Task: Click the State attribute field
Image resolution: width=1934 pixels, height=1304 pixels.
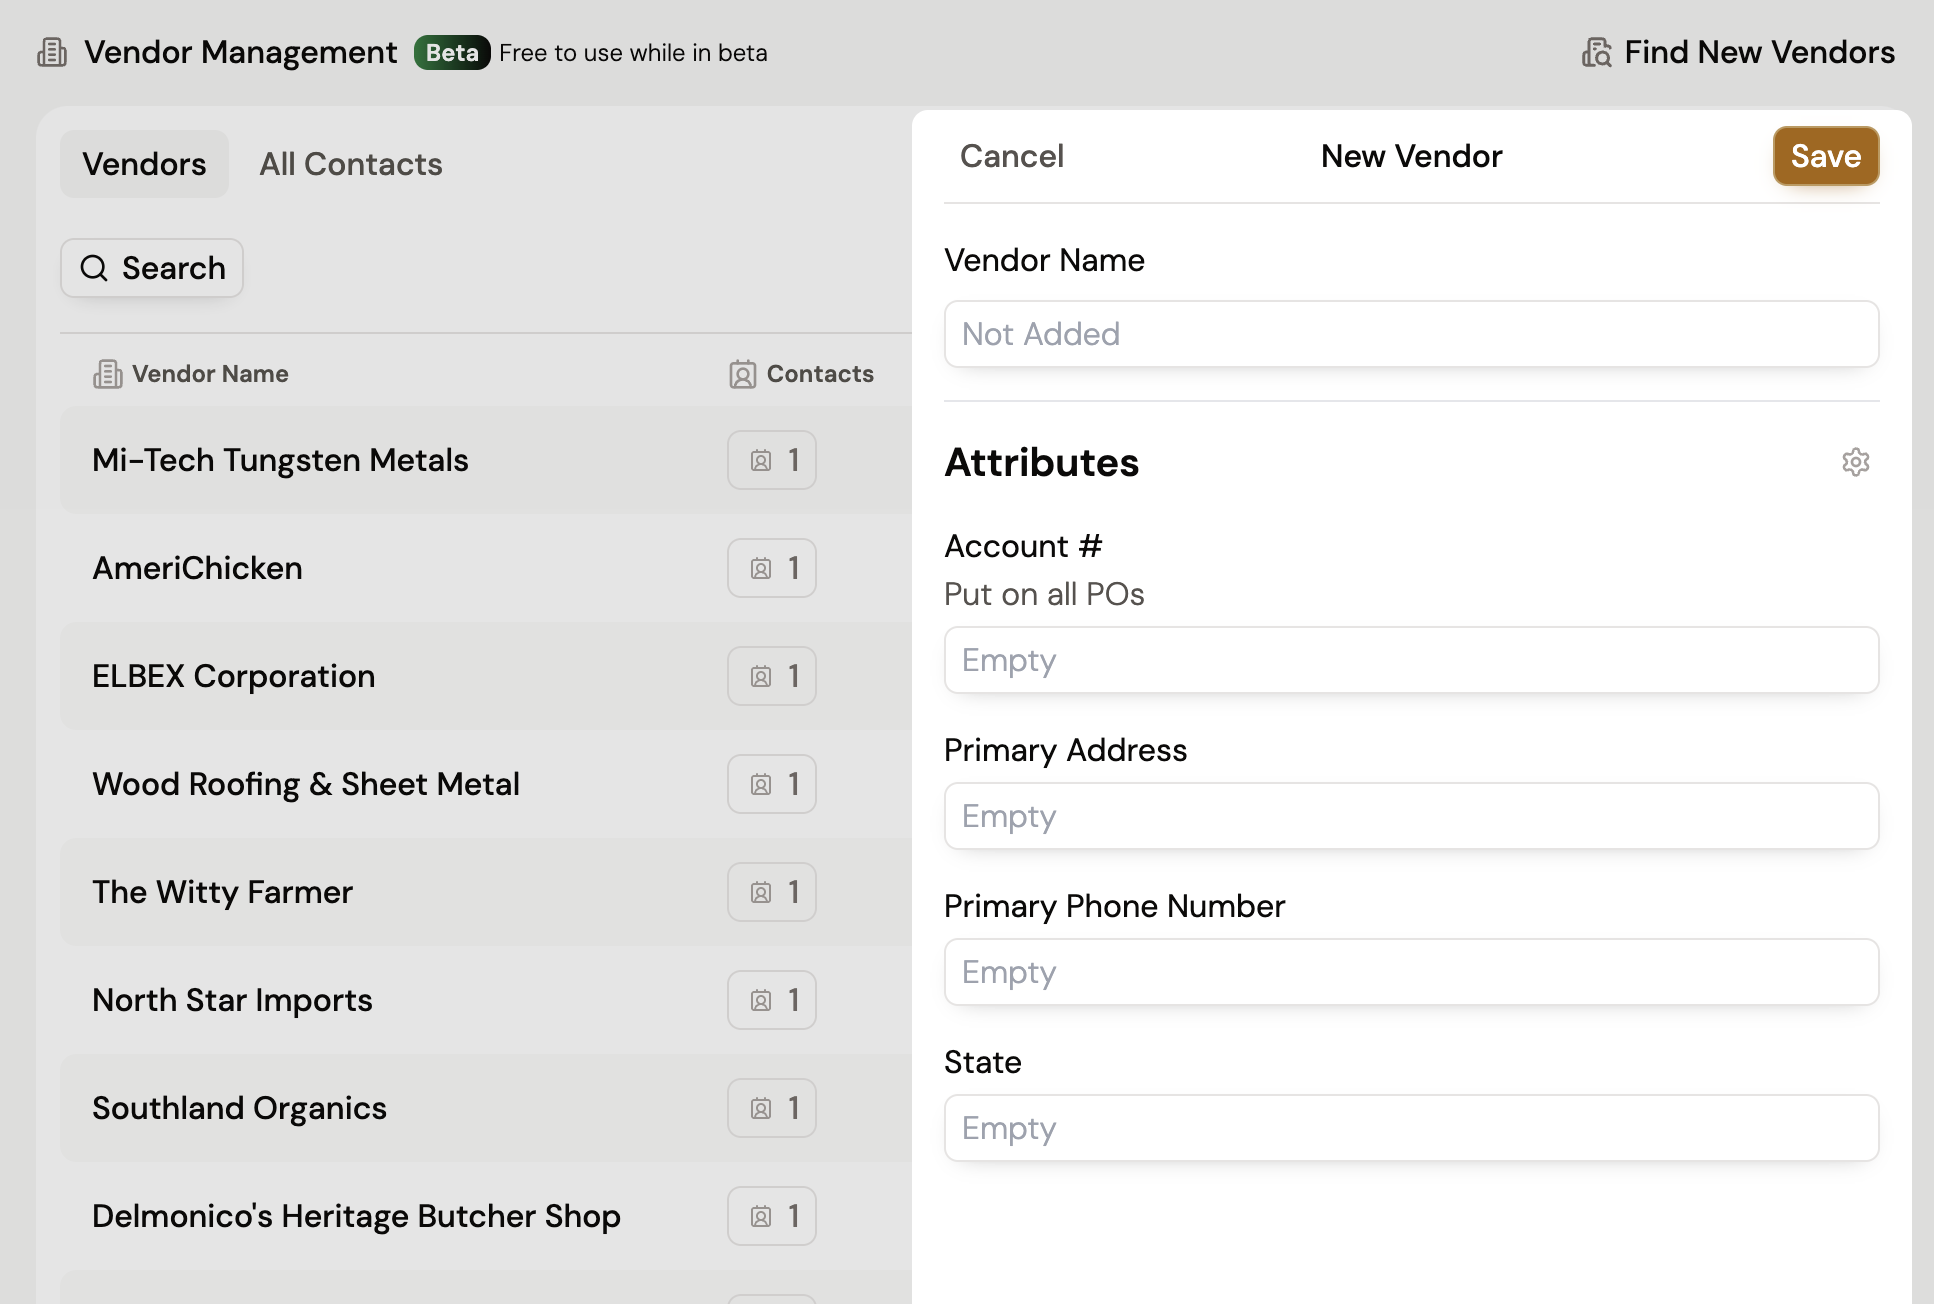Action: coord(1411,1128)
